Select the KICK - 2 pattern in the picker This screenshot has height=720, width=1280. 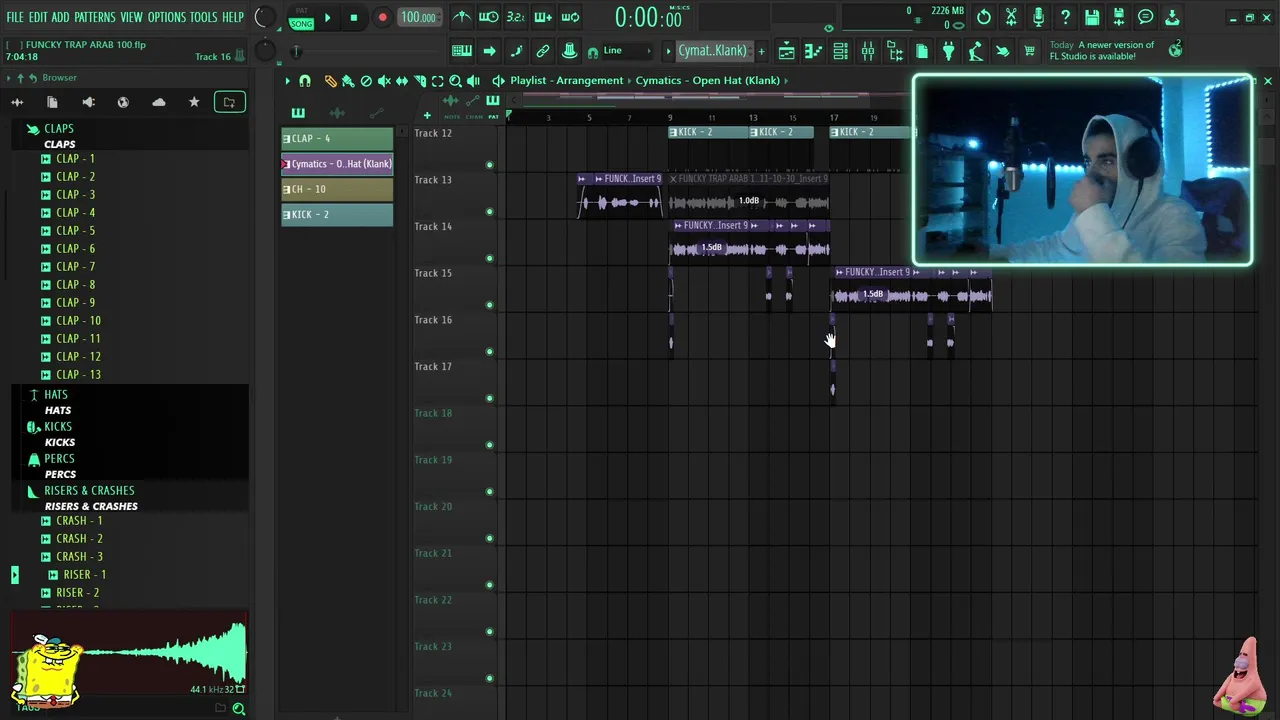337,215
